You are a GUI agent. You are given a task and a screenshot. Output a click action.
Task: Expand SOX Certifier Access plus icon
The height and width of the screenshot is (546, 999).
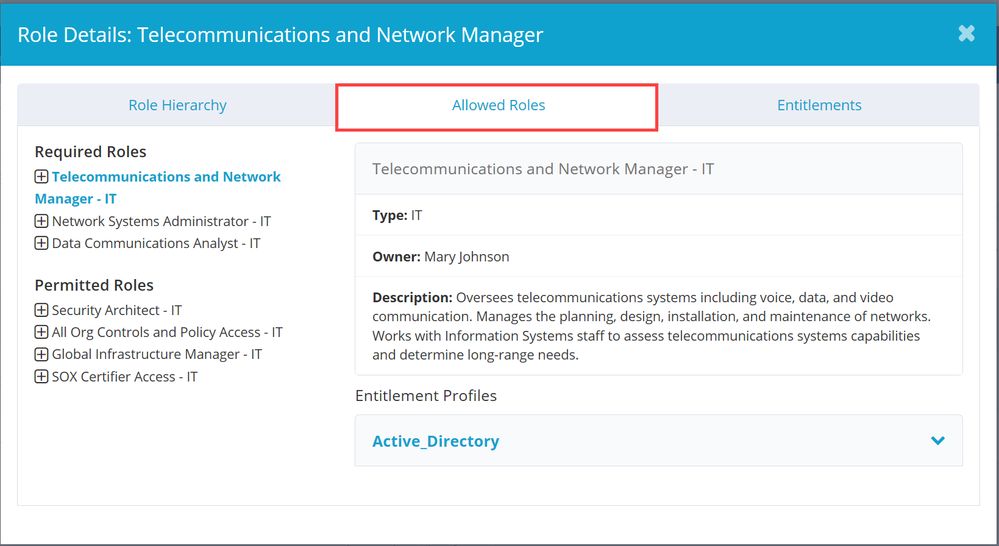click(x=41, y=377)
